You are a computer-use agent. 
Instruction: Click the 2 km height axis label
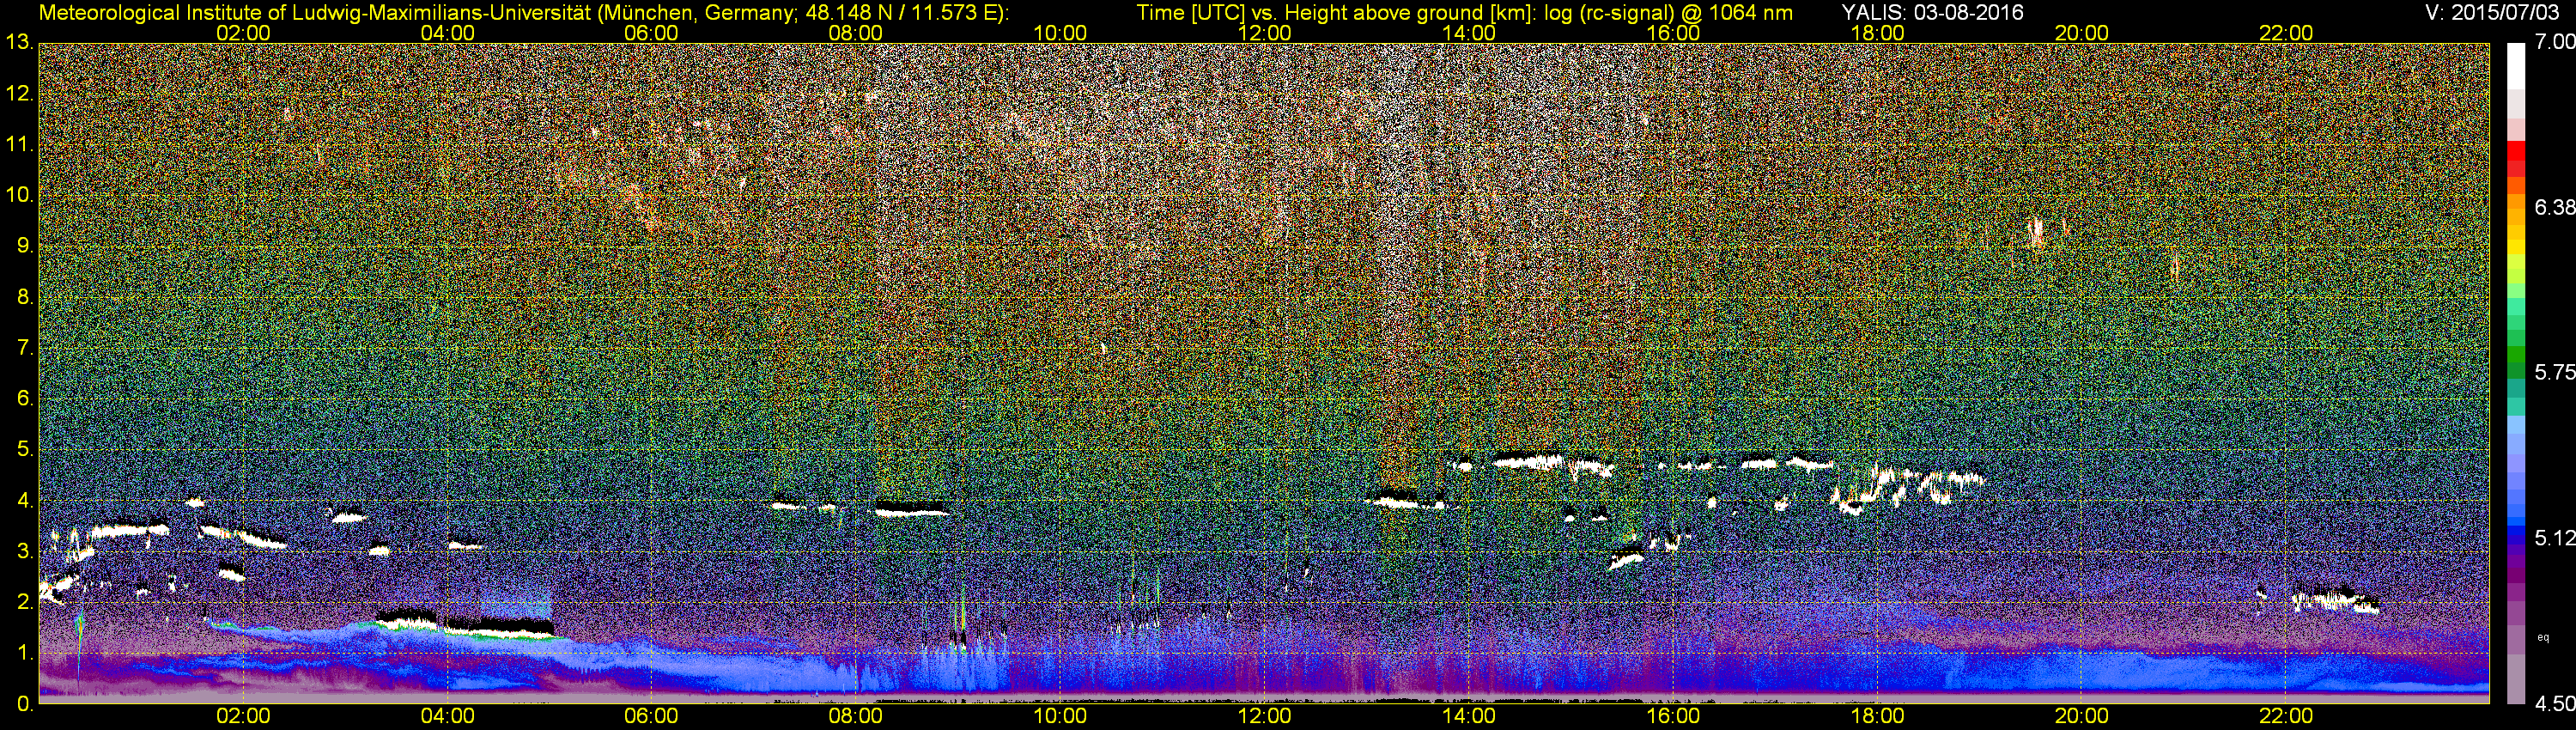[25, 602]
